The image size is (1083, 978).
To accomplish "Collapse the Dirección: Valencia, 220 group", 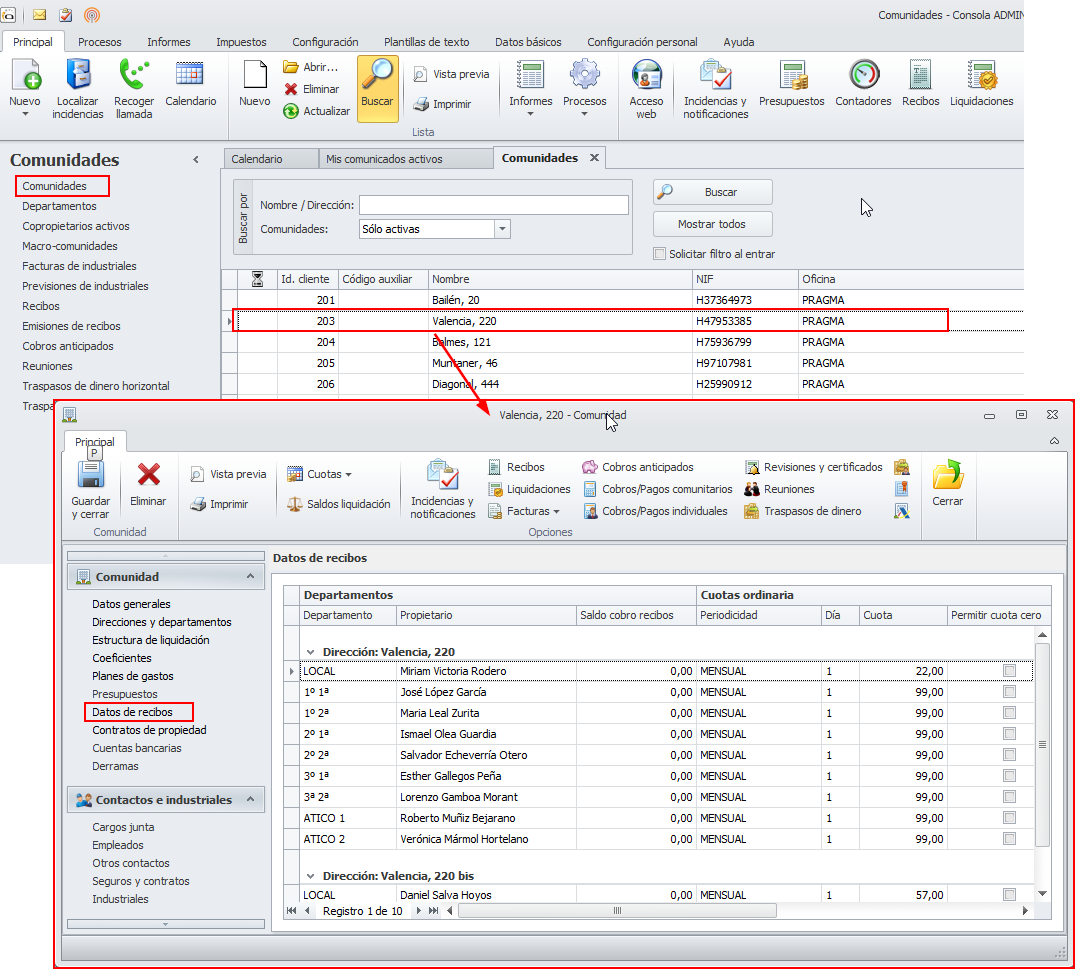I will [x=310, y=652].
